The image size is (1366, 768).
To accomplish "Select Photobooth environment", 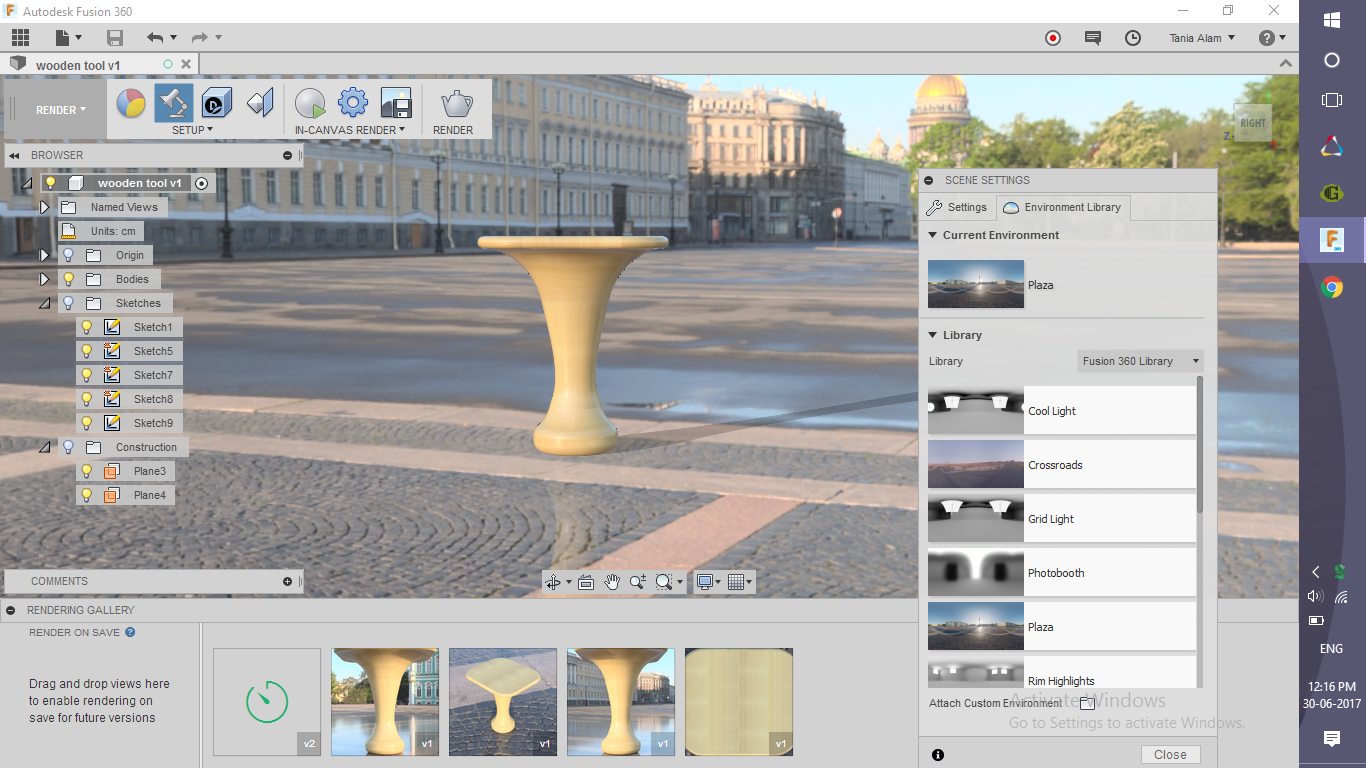I will tap(1061, 573).
